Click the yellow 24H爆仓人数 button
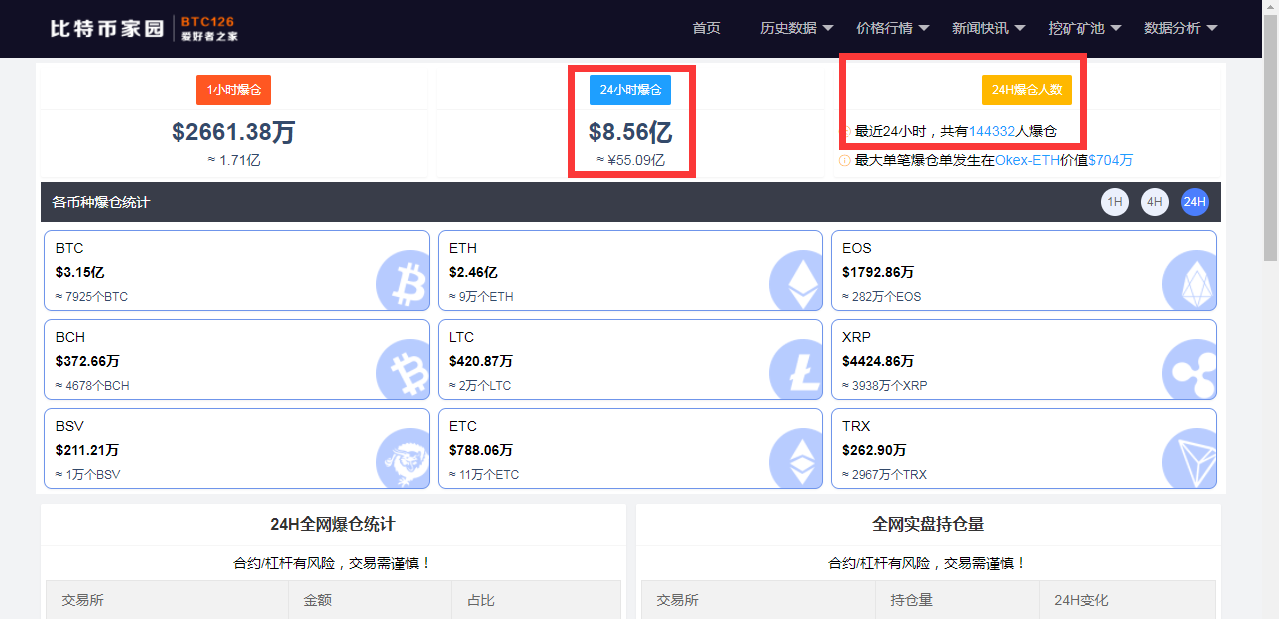Screen dimensions: 1279x619 click(x=1027, y=90)
